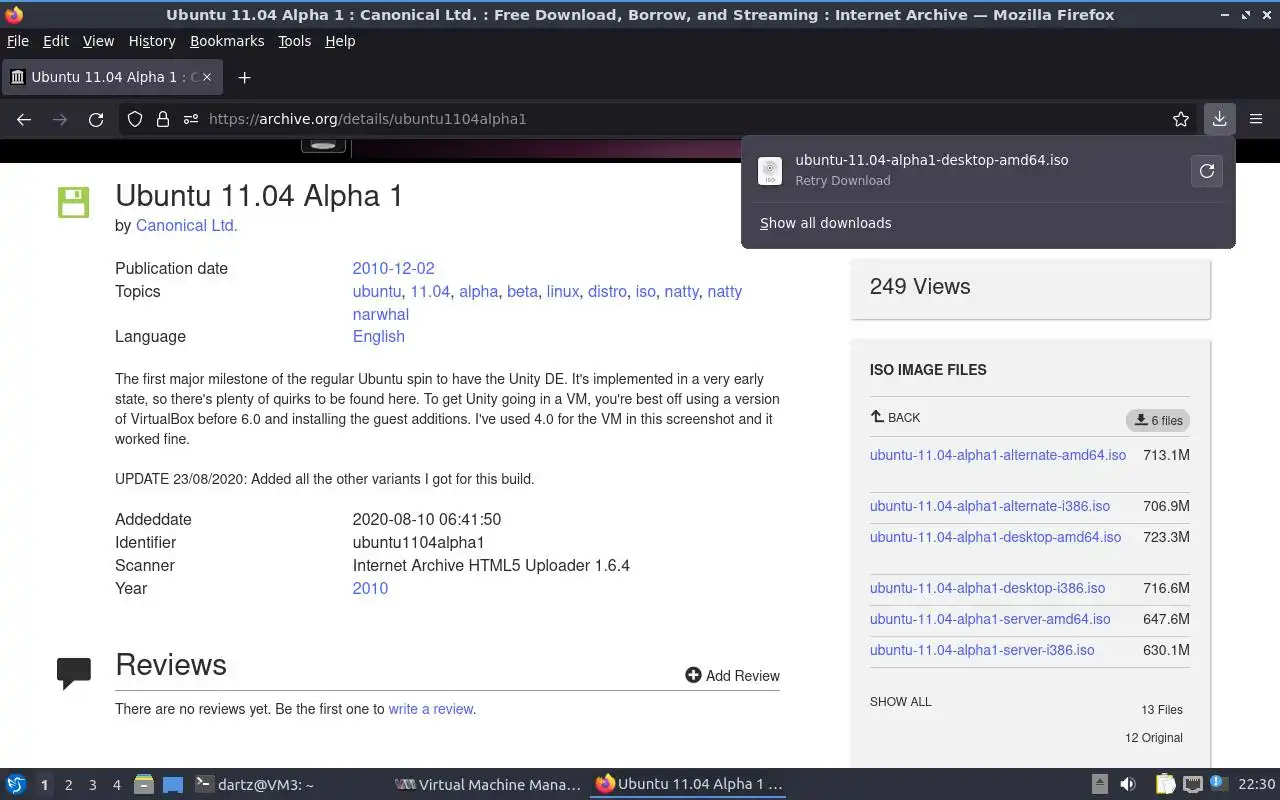Viewport: 1280px width, 800px height.
Task: Click the 2010 Year link
Action: tap(370, 588)
